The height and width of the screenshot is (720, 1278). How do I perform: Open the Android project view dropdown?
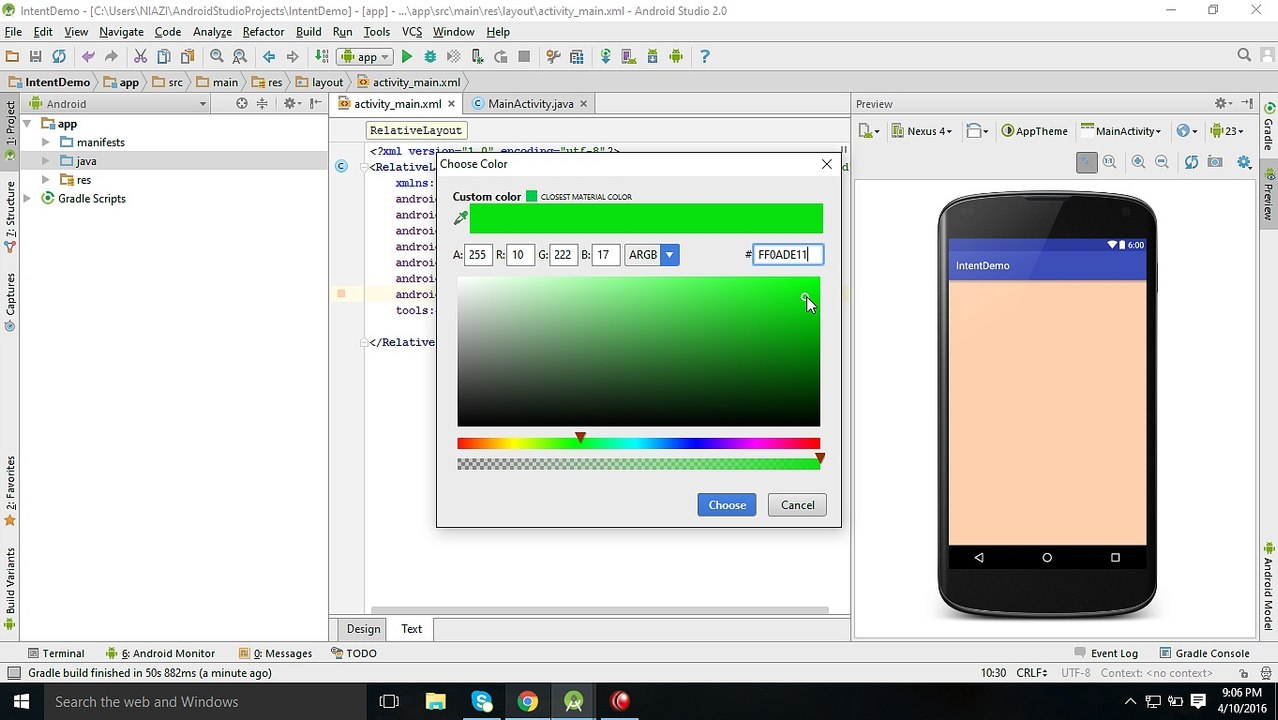118,103
